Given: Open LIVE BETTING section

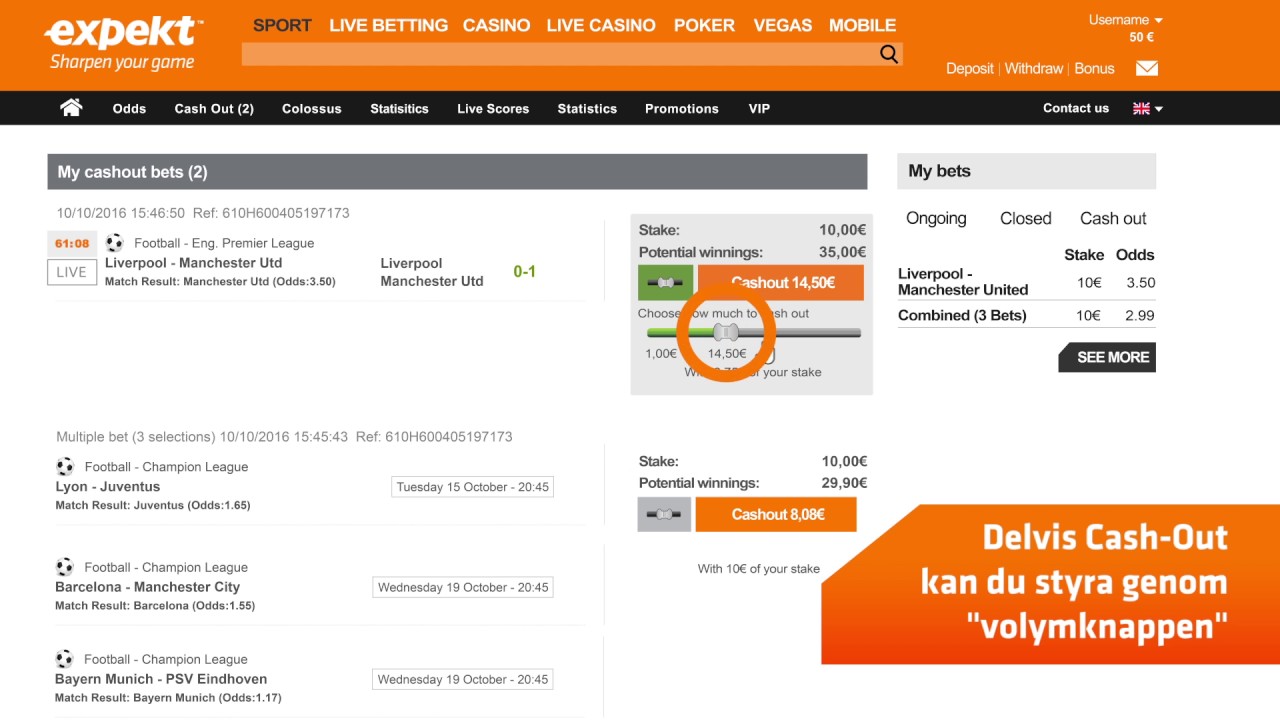Looking at the screenshot, I should (388, 25).
